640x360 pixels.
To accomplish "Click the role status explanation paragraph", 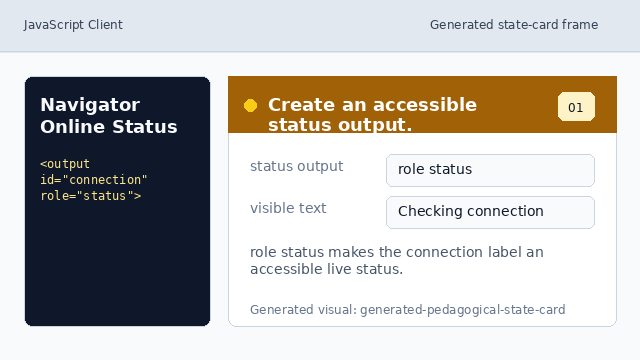I will pyautogui.click(x=396, y=260).
